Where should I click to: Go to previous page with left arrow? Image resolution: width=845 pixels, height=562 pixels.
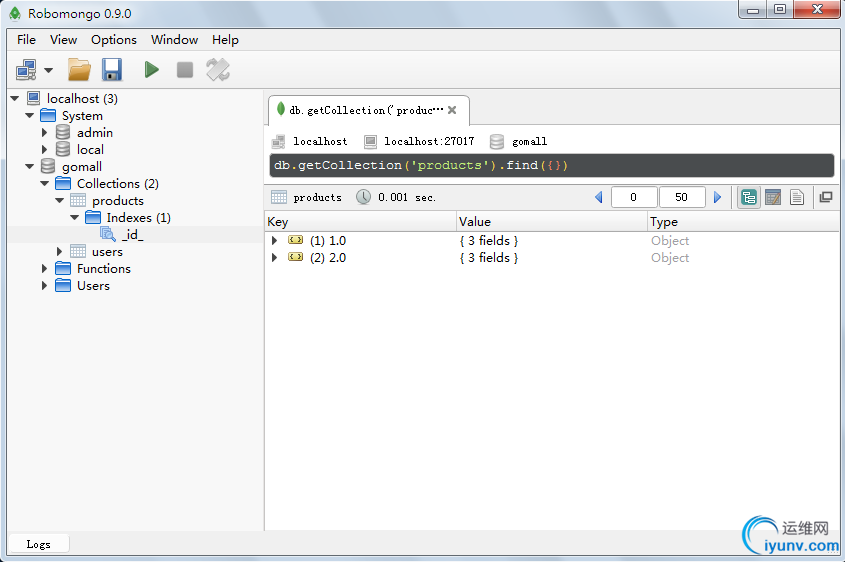599,197
